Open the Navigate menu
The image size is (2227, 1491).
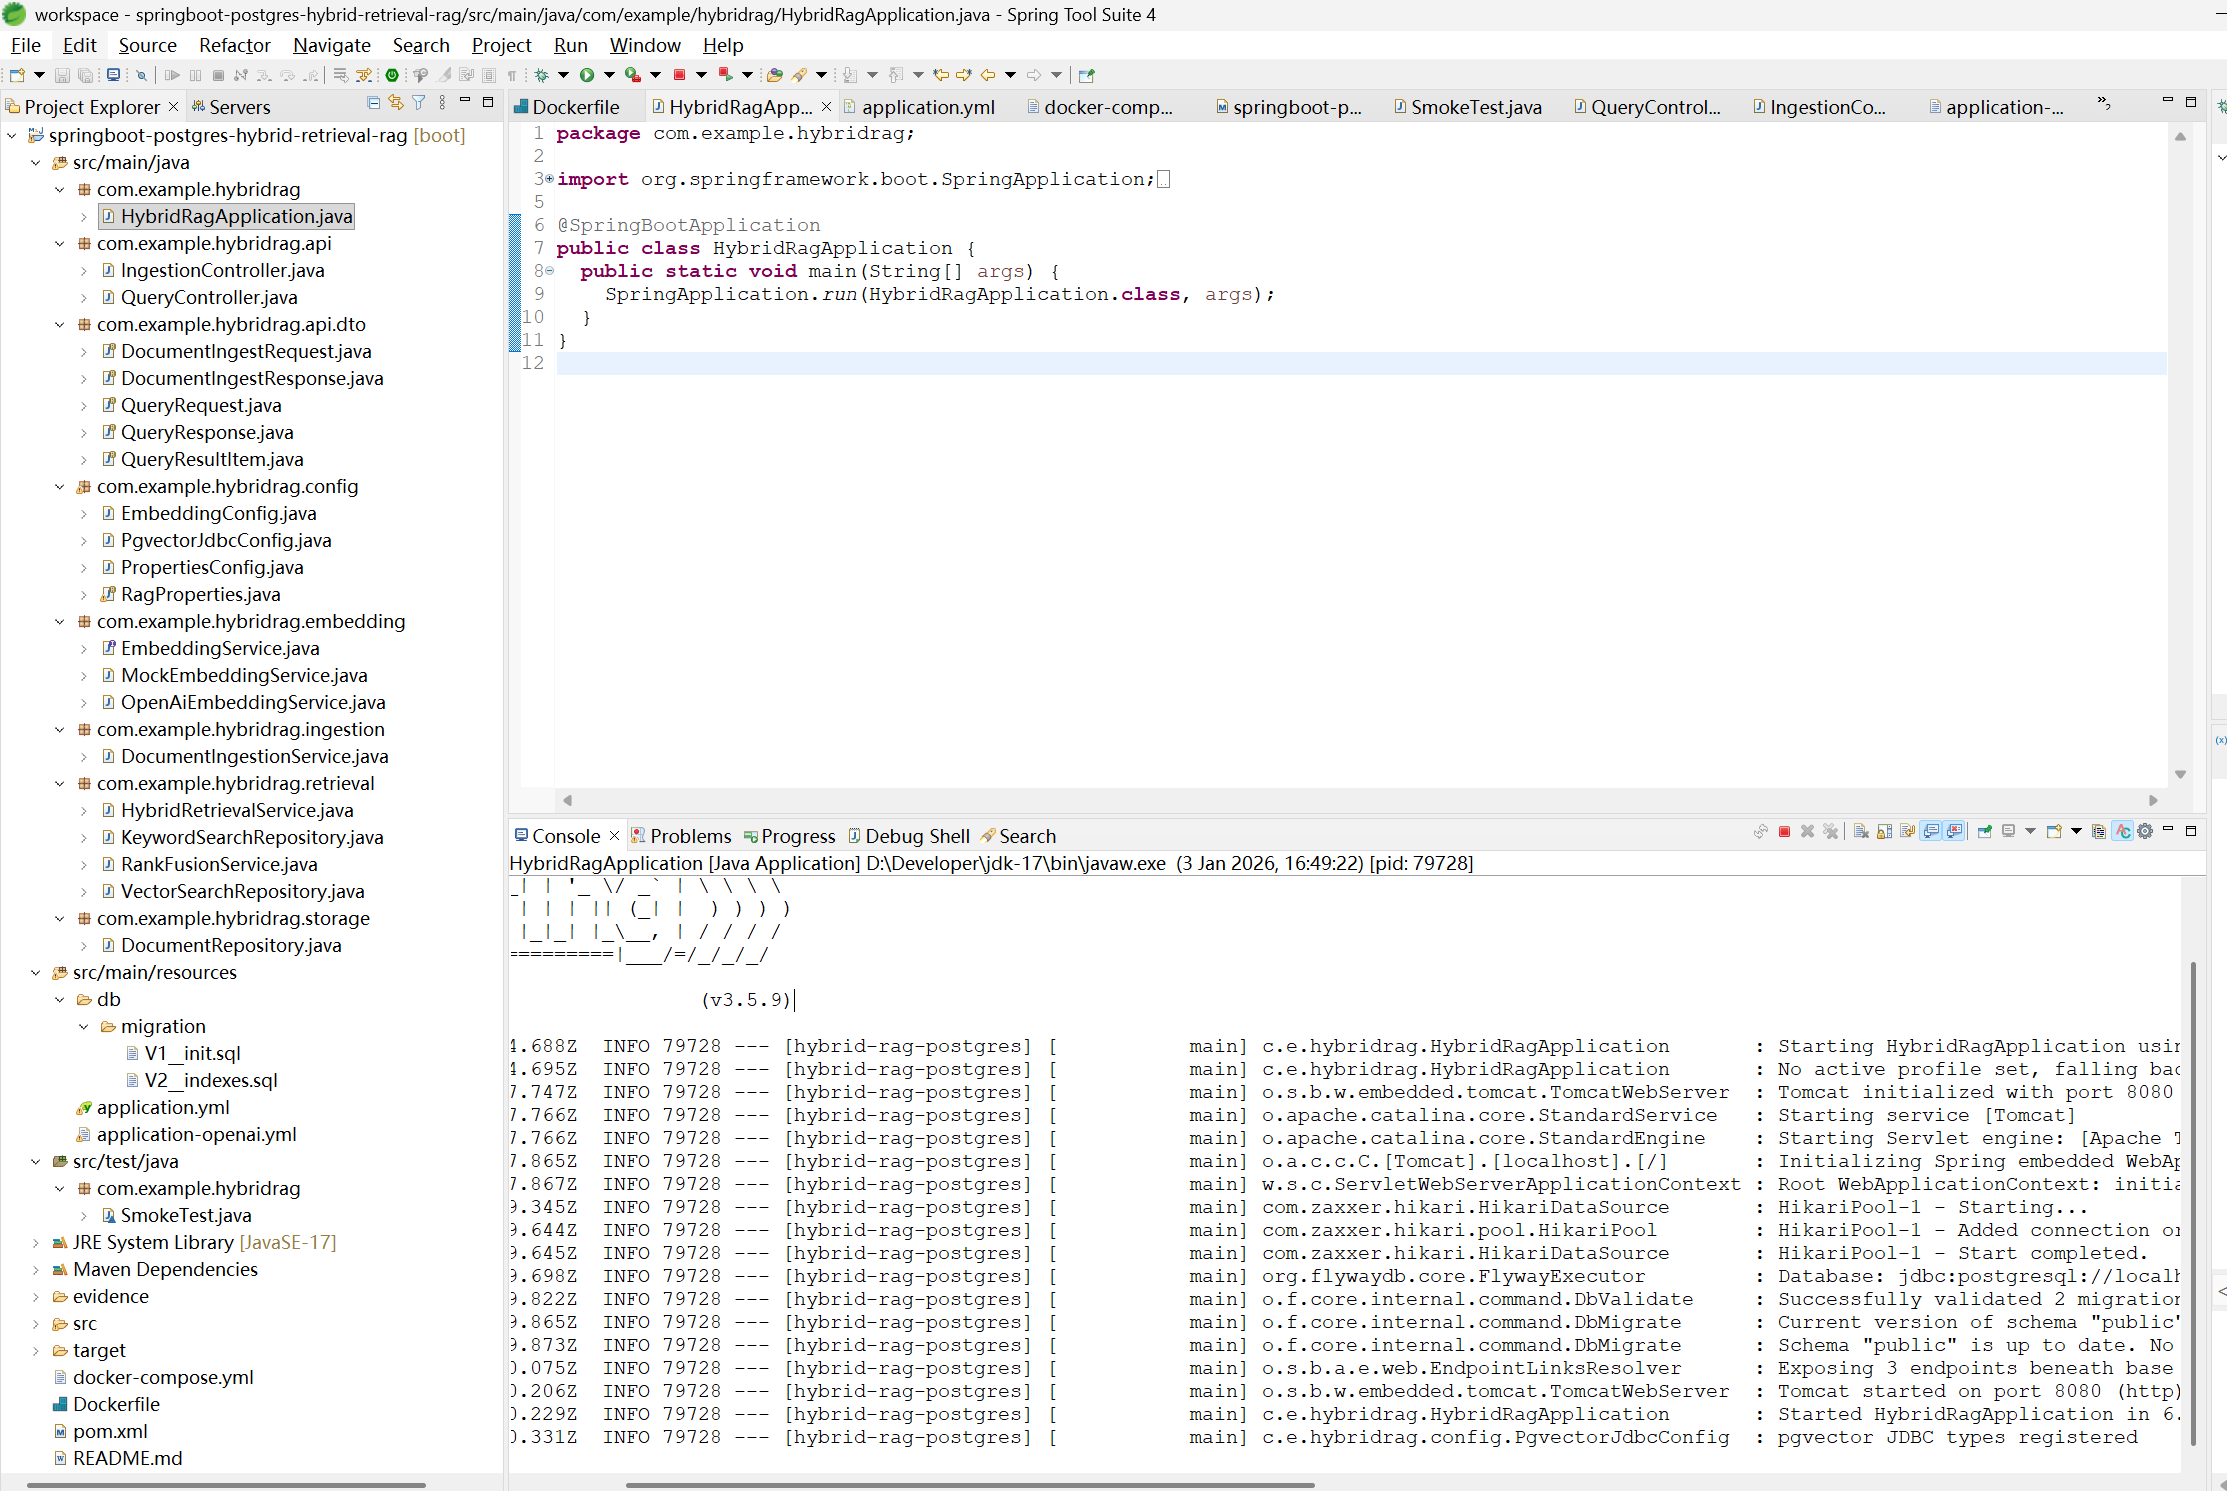(331, 45)
